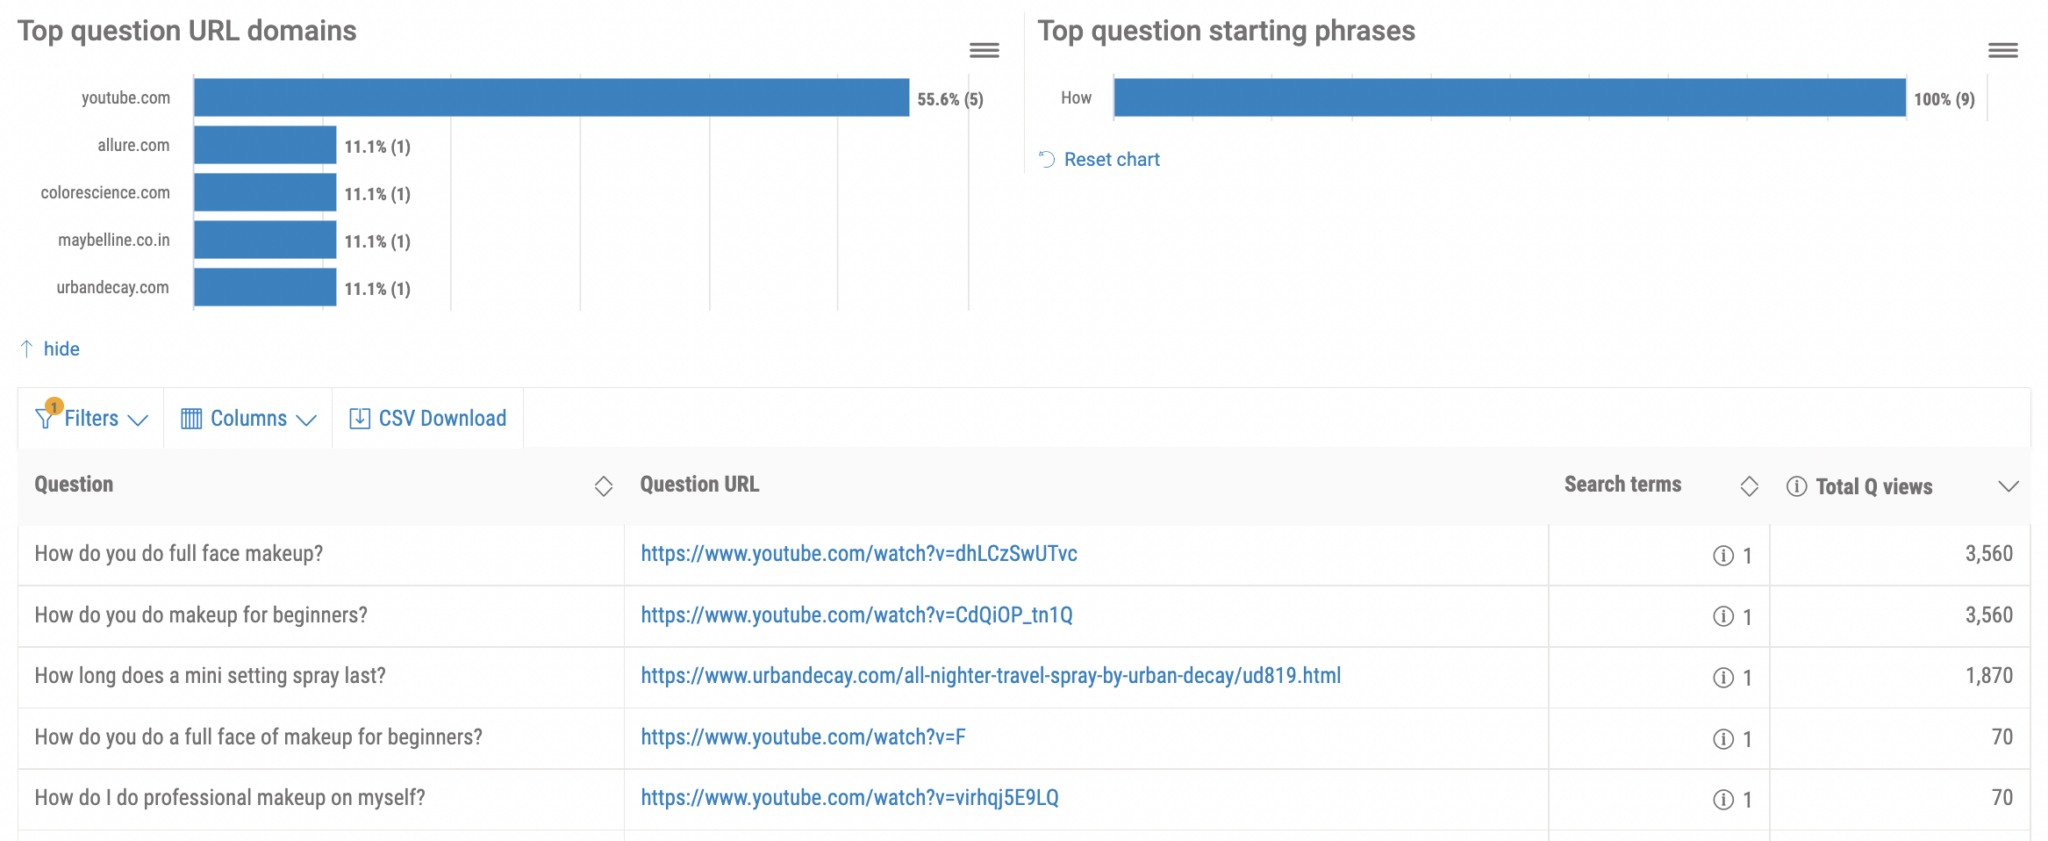
Task: Click the Reset chart circular arrow icon
Action: pos(1045,158)
